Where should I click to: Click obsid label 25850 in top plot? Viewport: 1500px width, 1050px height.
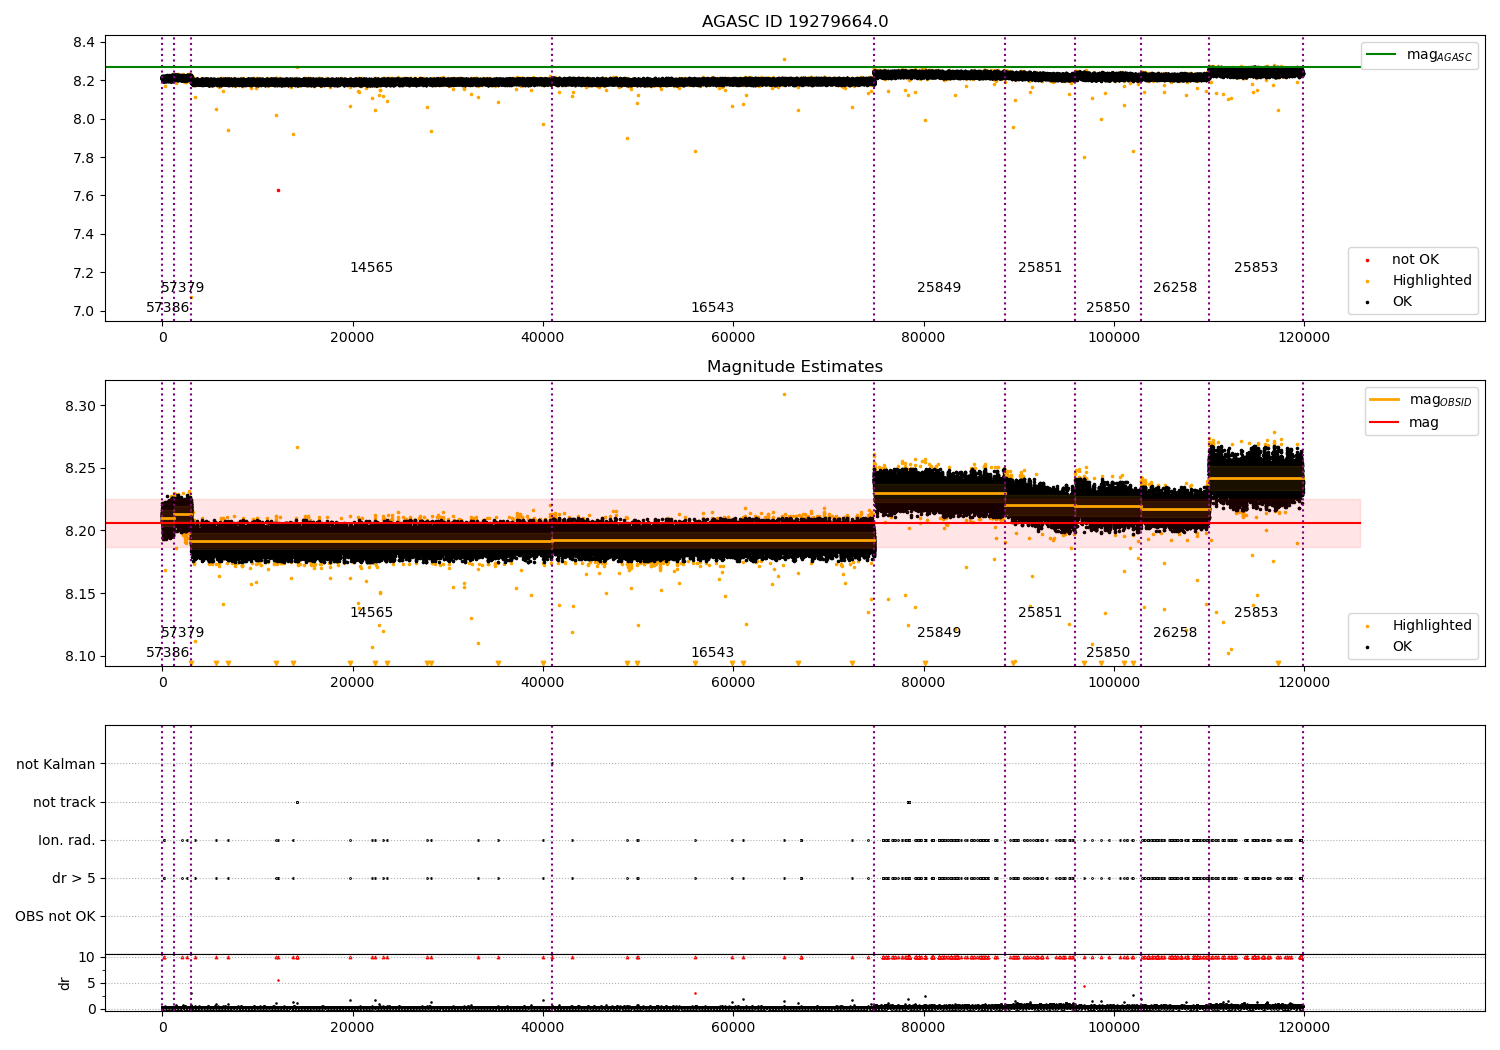pos(1108,308)
